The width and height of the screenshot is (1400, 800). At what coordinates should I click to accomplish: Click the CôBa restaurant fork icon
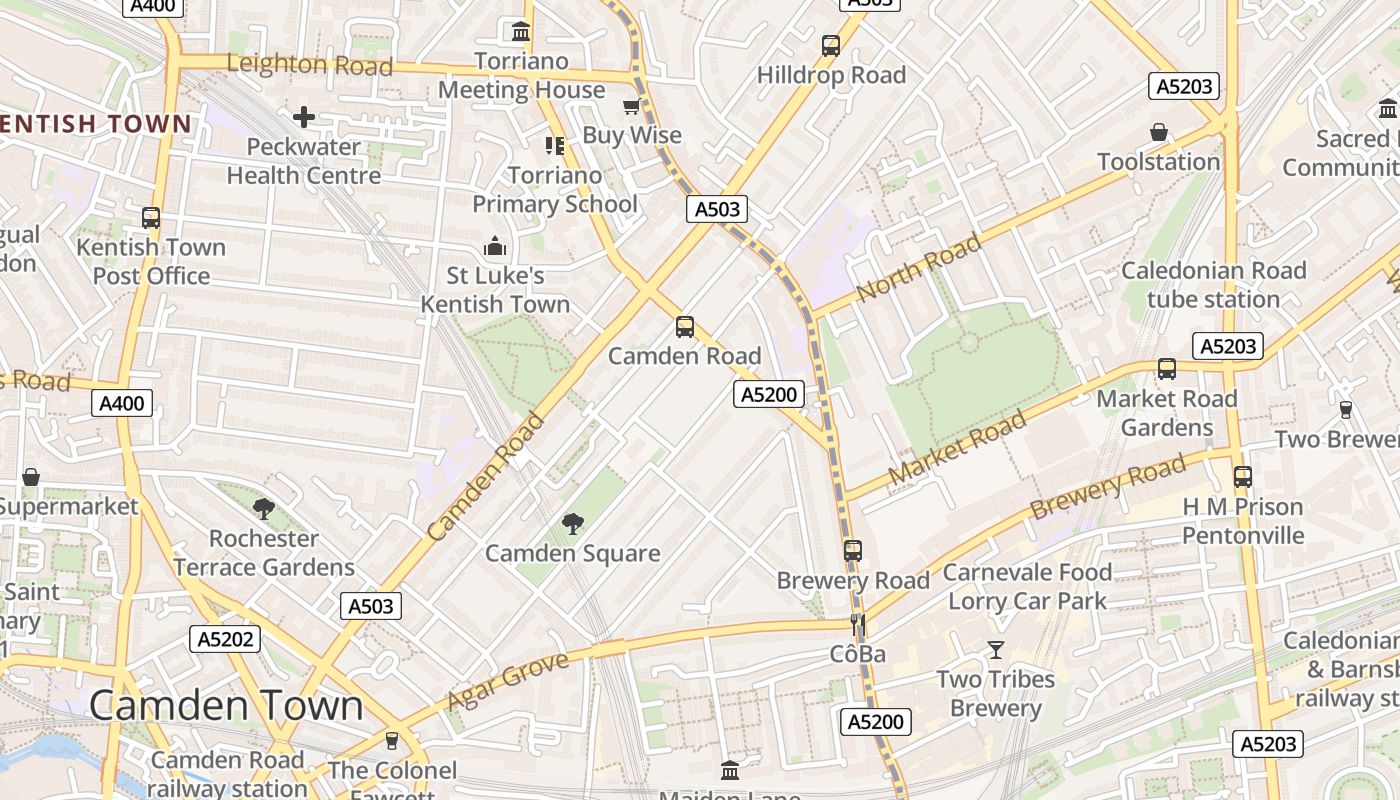[x=857, y=626]
